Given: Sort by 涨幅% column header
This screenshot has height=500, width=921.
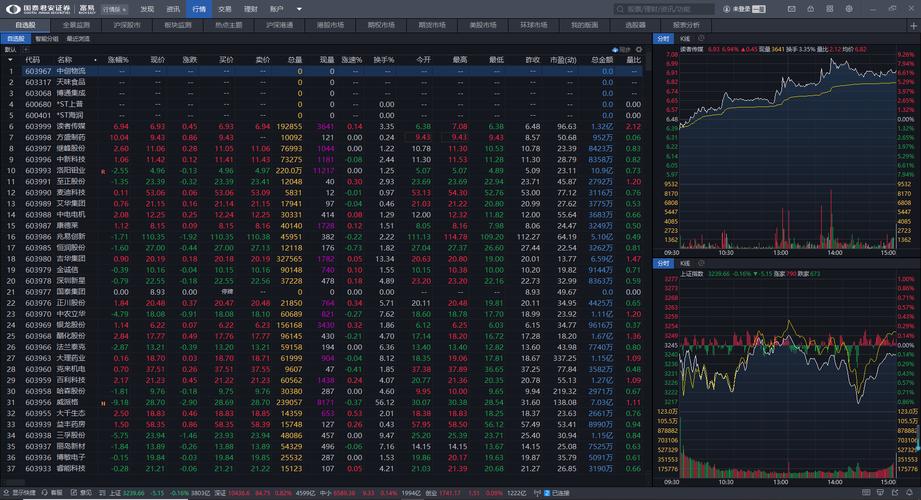Looking at the screenshot, I should (118, 60).
